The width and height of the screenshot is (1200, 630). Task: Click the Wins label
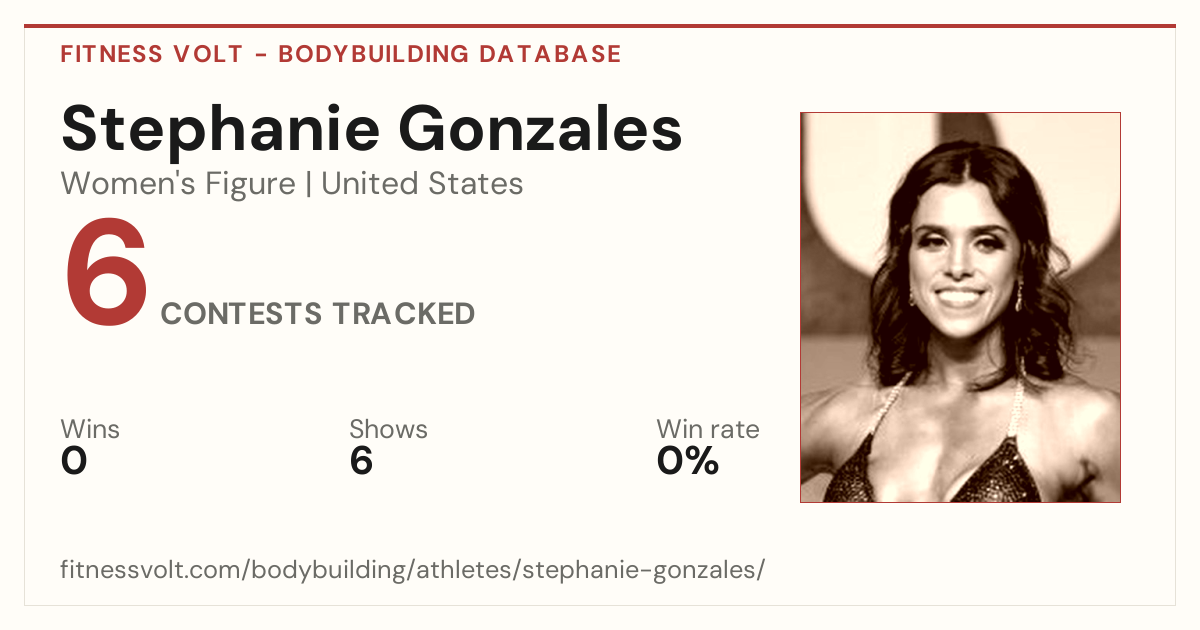coord(90,430)
